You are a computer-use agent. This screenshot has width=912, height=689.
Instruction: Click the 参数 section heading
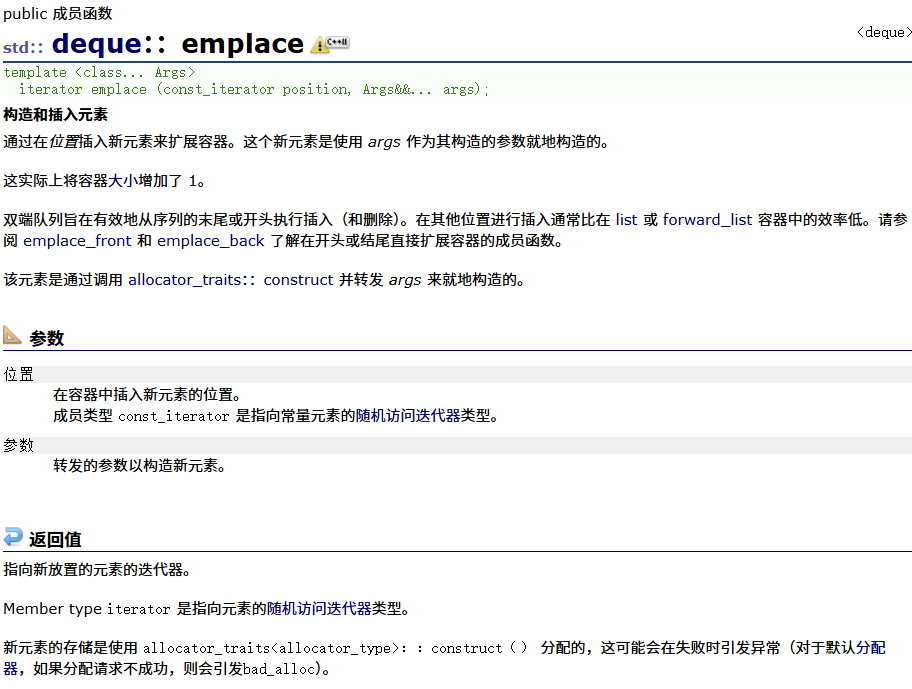click(x=47, y=338)
